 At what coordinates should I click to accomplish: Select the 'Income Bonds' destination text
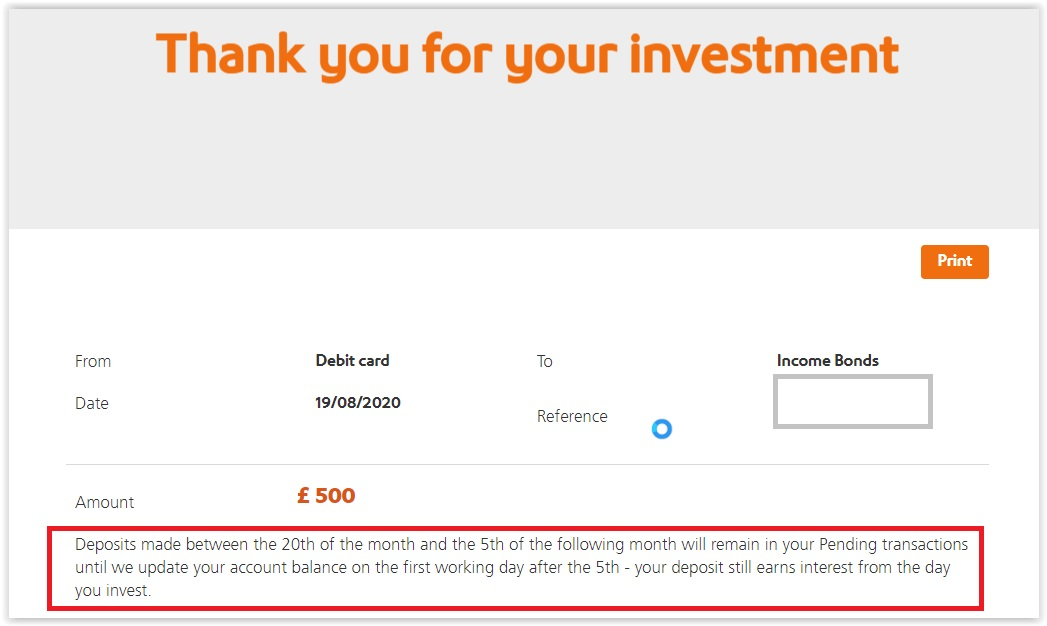coord(827,360)
